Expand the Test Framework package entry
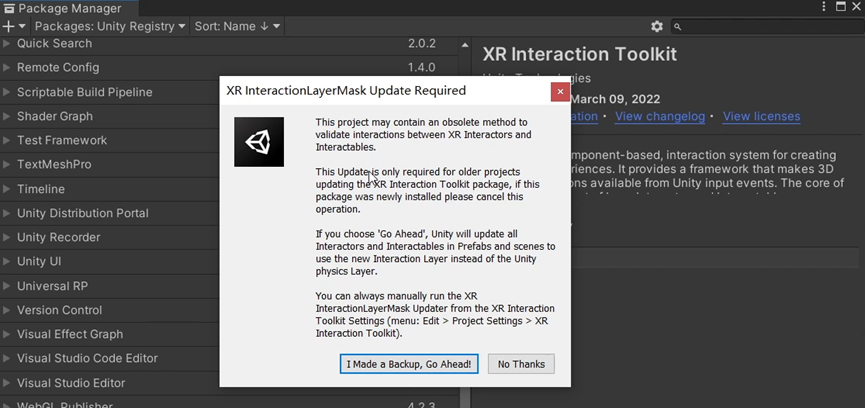Screen dimensions: 865x408 7,141
